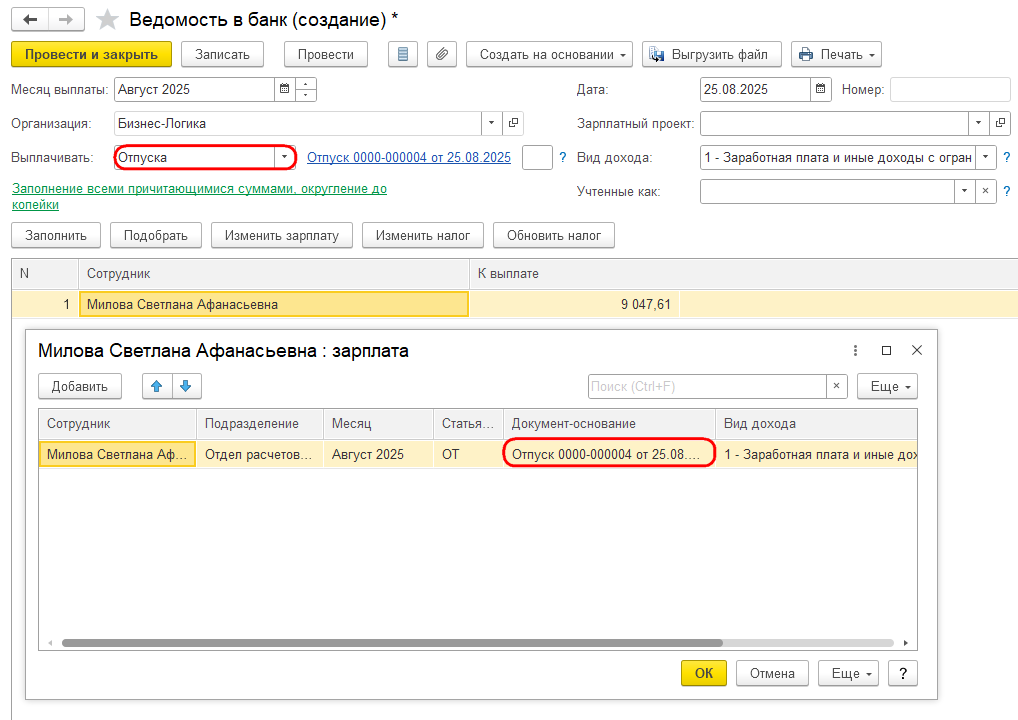Viewport: 1018px width, 720px height.
Task: Click the question mark help button beside dialog Еще
Action: (902, 674)
